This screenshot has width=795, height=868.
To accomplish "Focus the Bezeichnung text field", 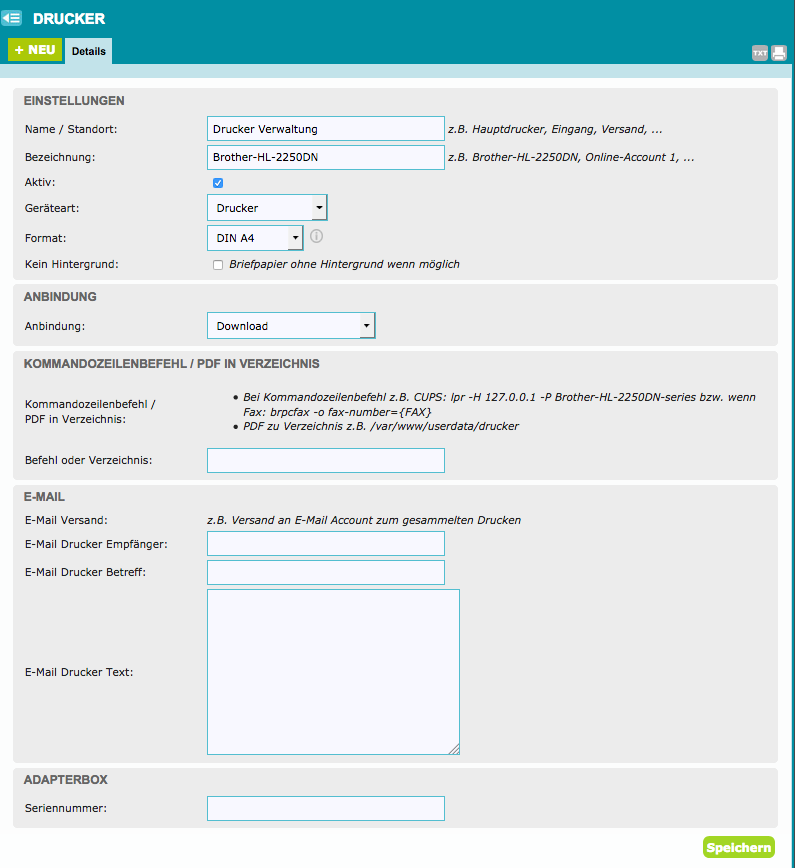I will [x=325, y=157].
